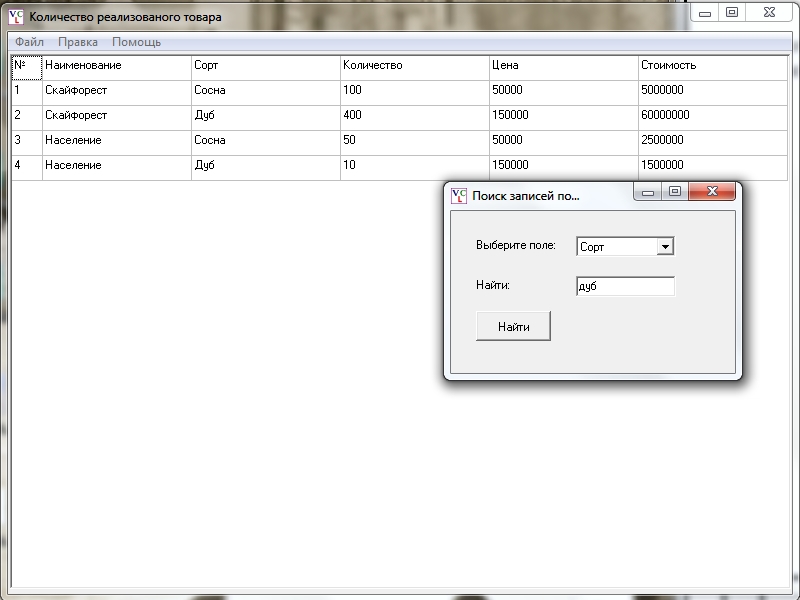Select price cell 50000 in row 3
The image size is (800, 600).
pos(564,143)
